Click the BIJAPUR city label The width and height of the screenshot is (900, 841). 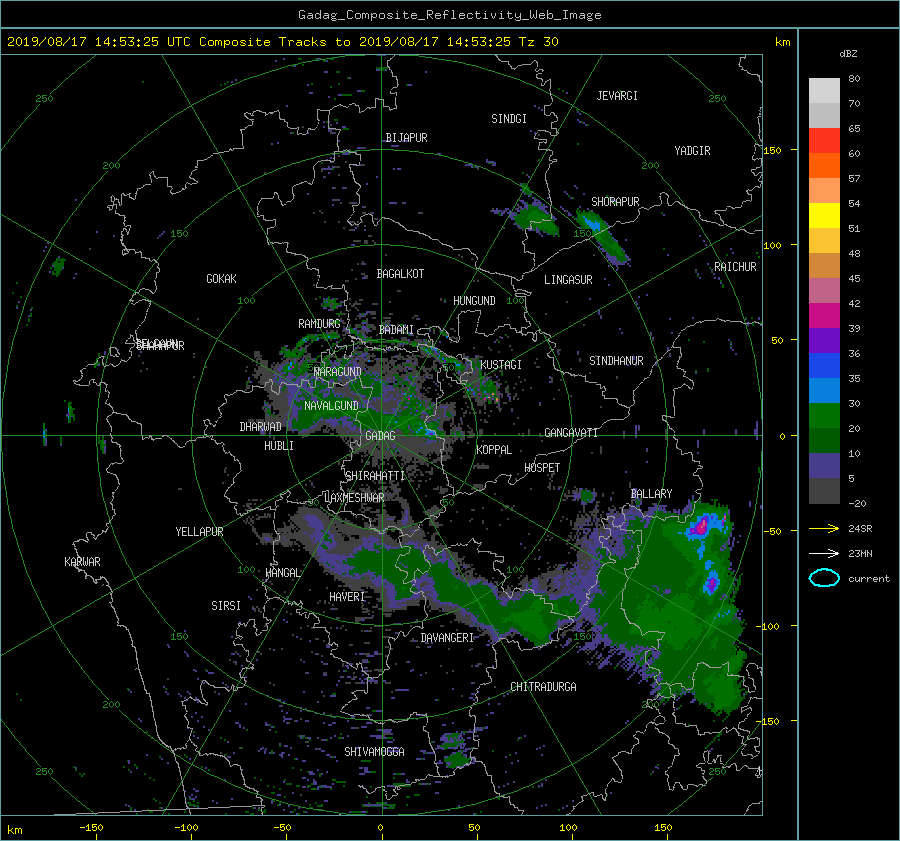(406, 138)
